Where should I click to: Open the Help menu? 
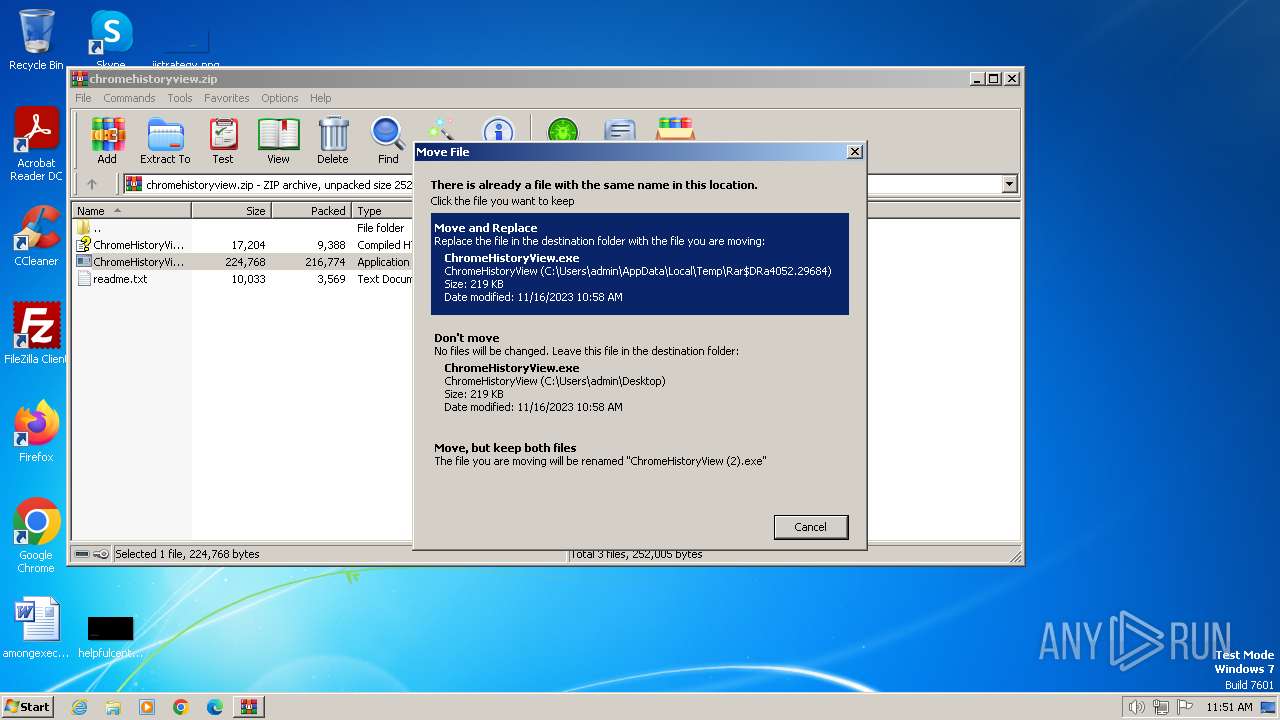click(x=320, y=98)
